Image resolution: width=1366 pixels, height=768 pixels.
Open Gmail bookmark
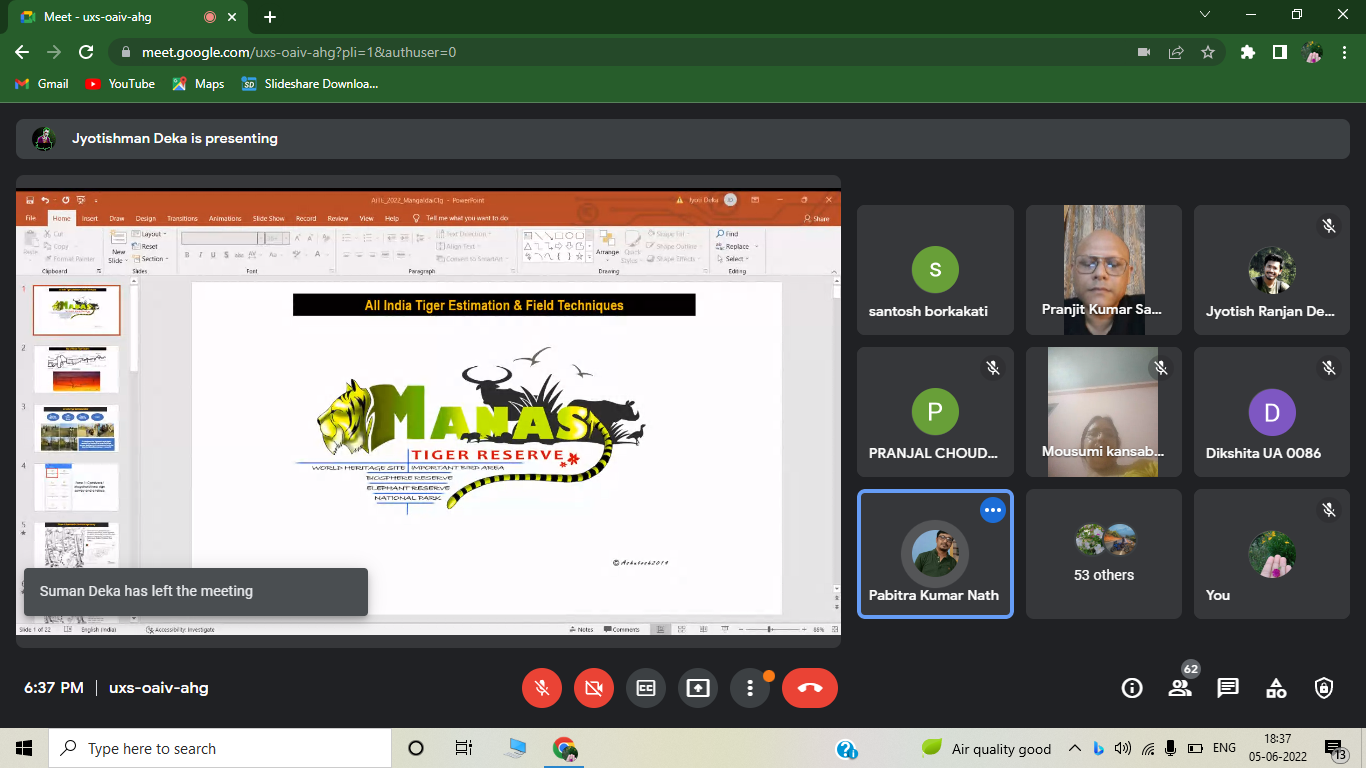tap(42, 84)
